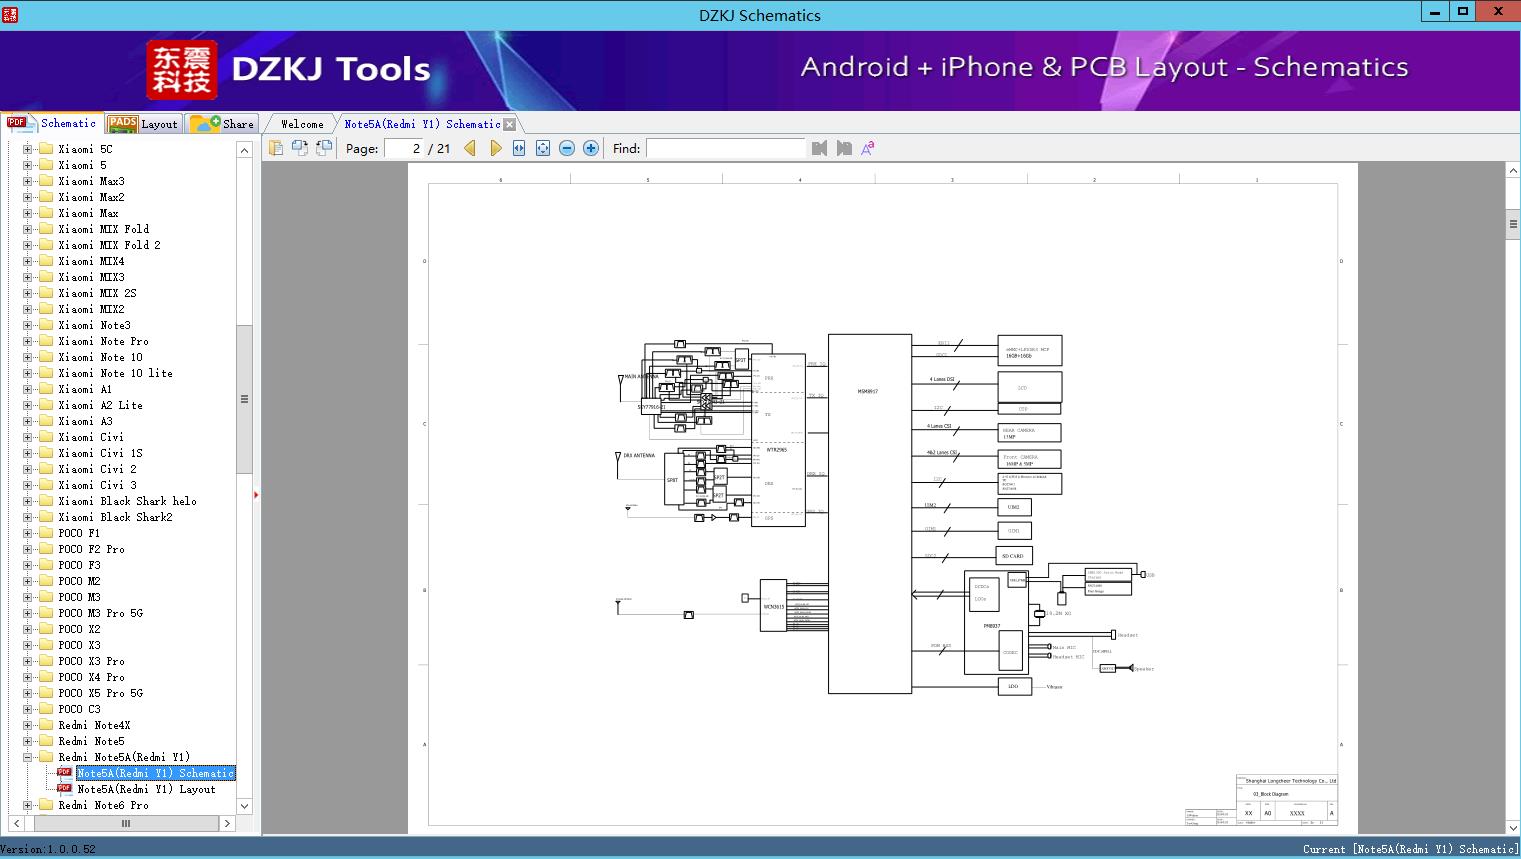Click the rotate counterclockwise icon
Screen dimensions: 1521x859
[300, 148]
